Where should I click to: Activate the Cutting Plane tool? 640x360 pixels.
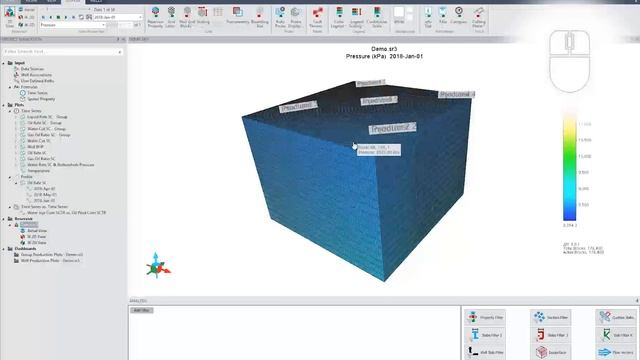(479, 17)
